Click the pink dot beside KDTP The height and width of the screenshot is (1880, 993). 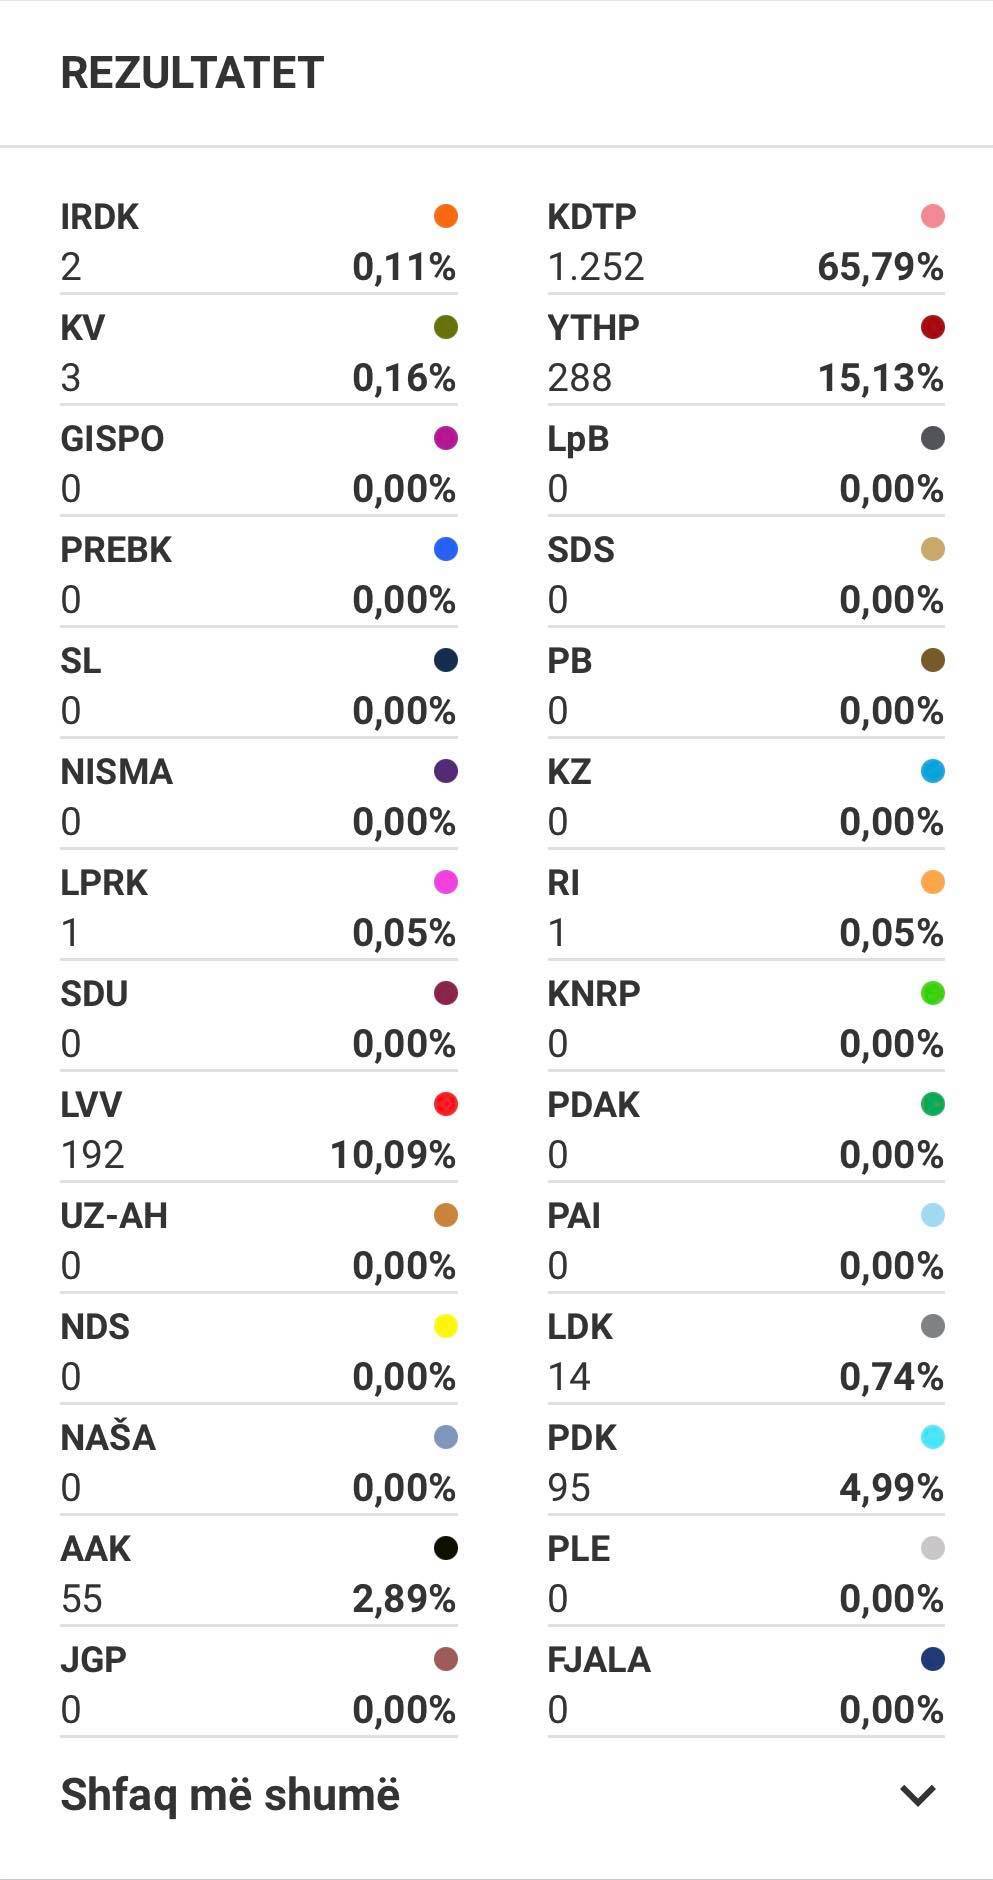(x=932, y=216)
